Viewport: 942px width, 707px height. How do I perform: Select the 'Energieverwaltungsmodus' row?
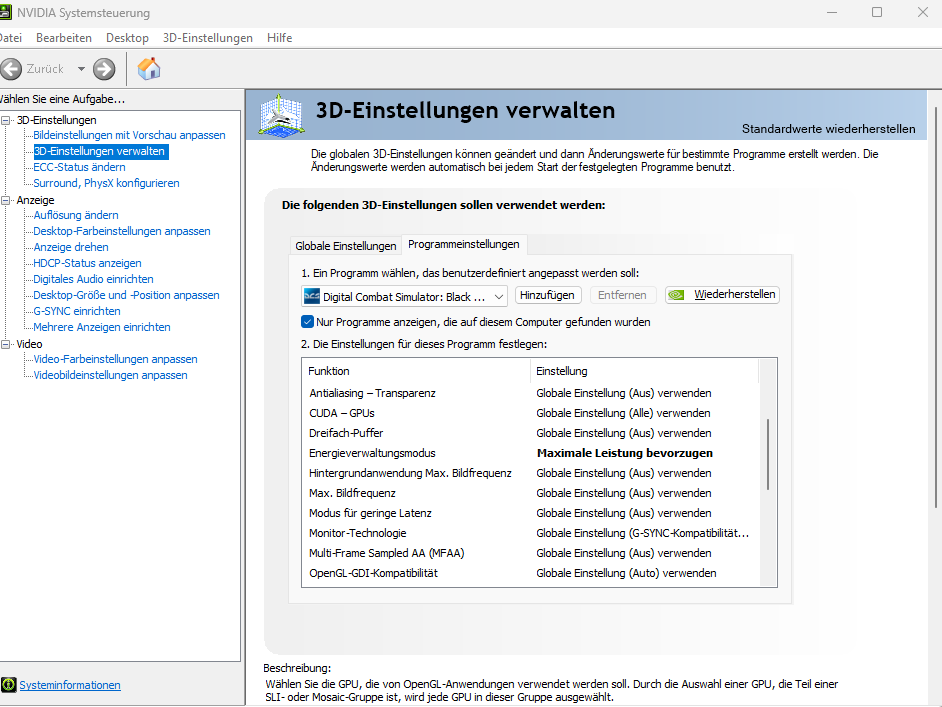[x=531, y=453]
